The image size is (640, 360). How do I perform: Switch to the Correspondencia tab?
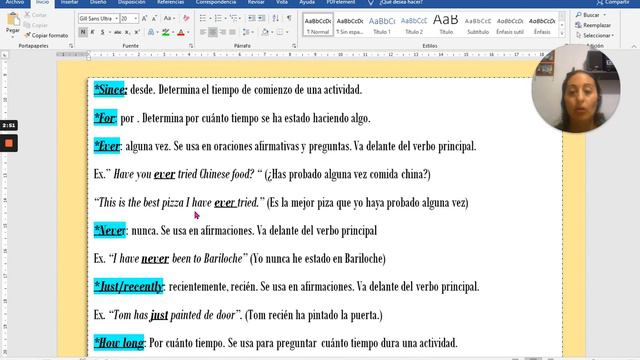pos(216,2)
